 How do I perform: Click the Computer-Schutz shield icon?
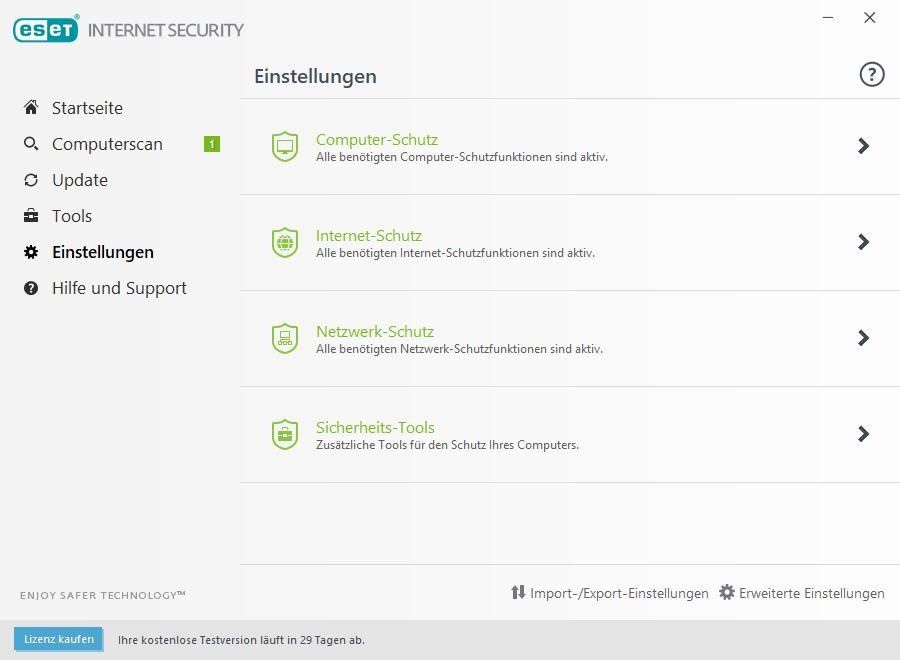click(x=285, y=147)
